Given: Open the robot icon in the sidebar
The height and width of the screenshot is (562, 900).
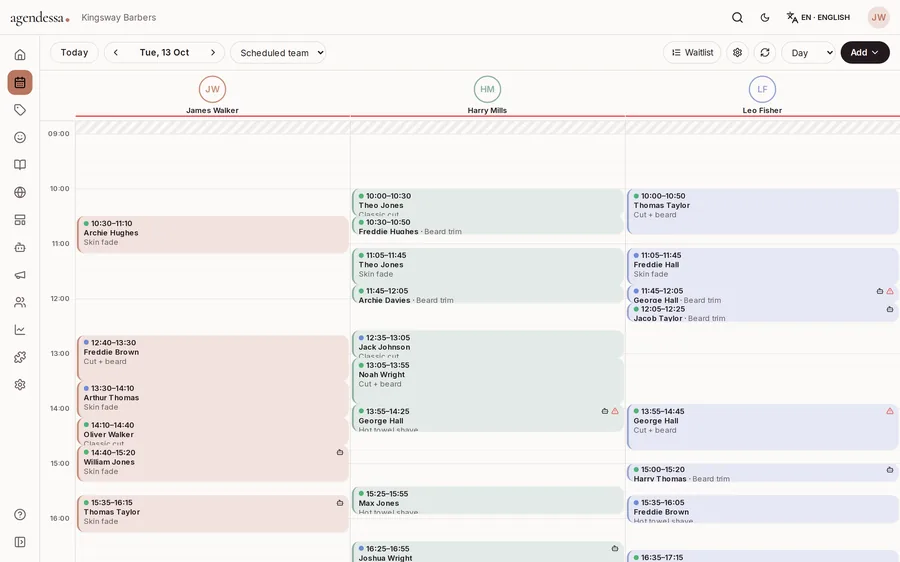Looking at the screenshot, I should (x=20, y=247).
